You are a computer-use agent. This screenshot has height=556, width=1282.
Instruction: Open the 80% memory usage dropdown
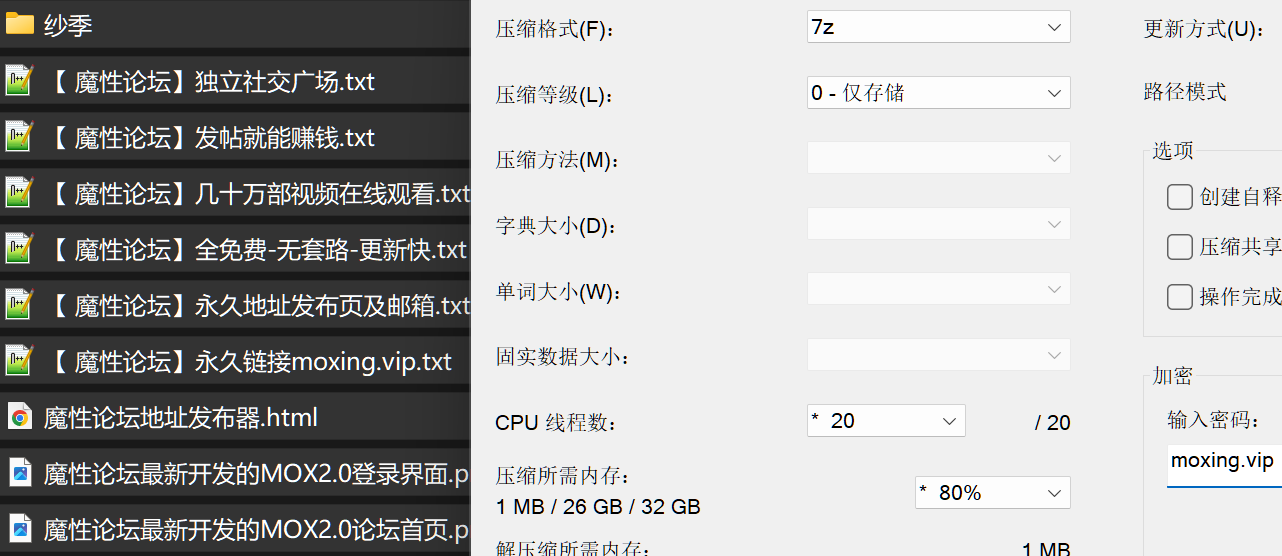[x=993, y=493]
